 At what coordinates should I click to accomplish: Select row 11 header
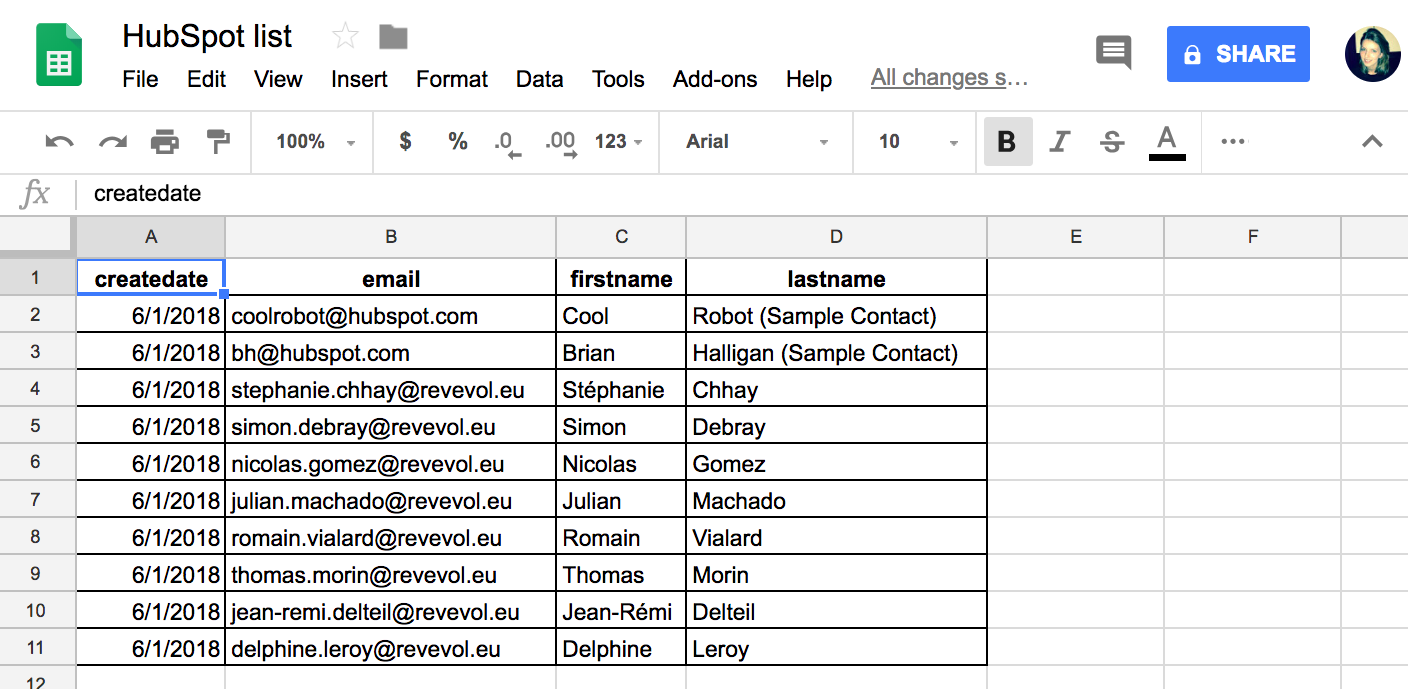(38, 648)
